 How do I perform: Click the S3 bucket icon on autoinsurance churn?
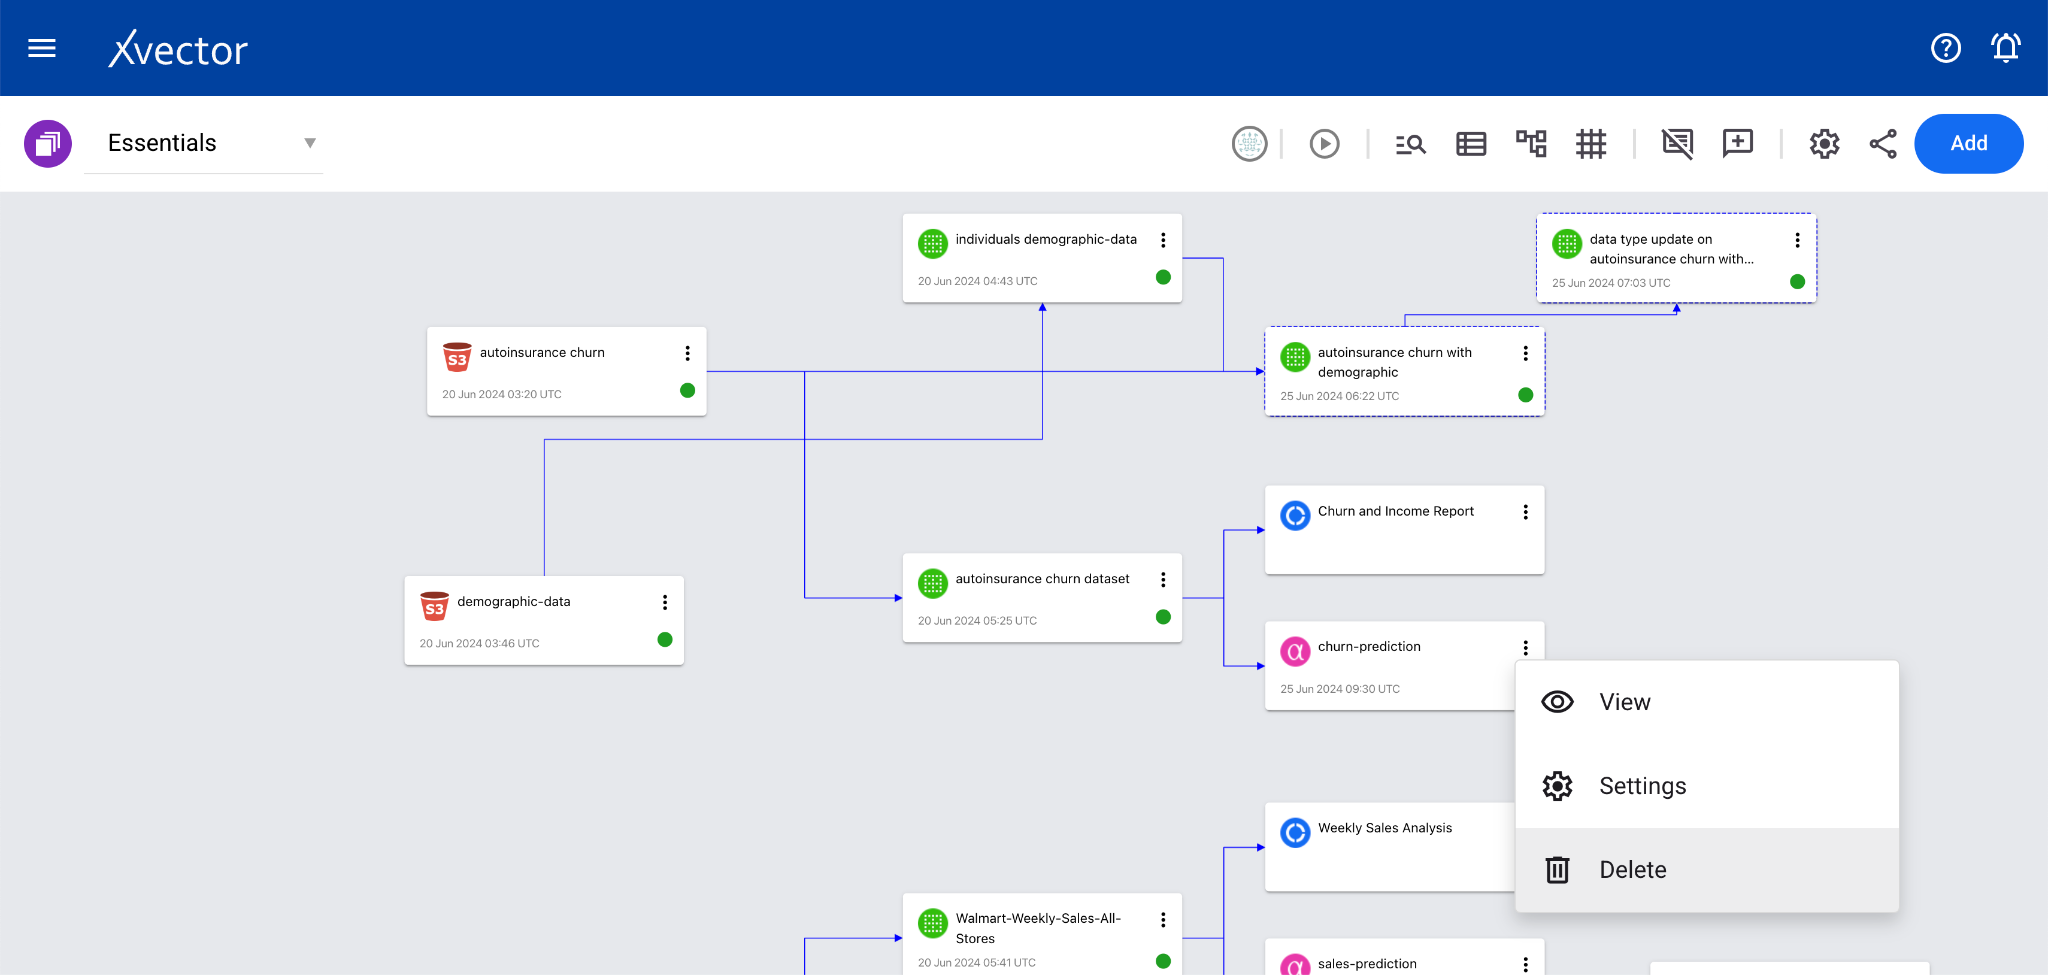pos(457,357)
